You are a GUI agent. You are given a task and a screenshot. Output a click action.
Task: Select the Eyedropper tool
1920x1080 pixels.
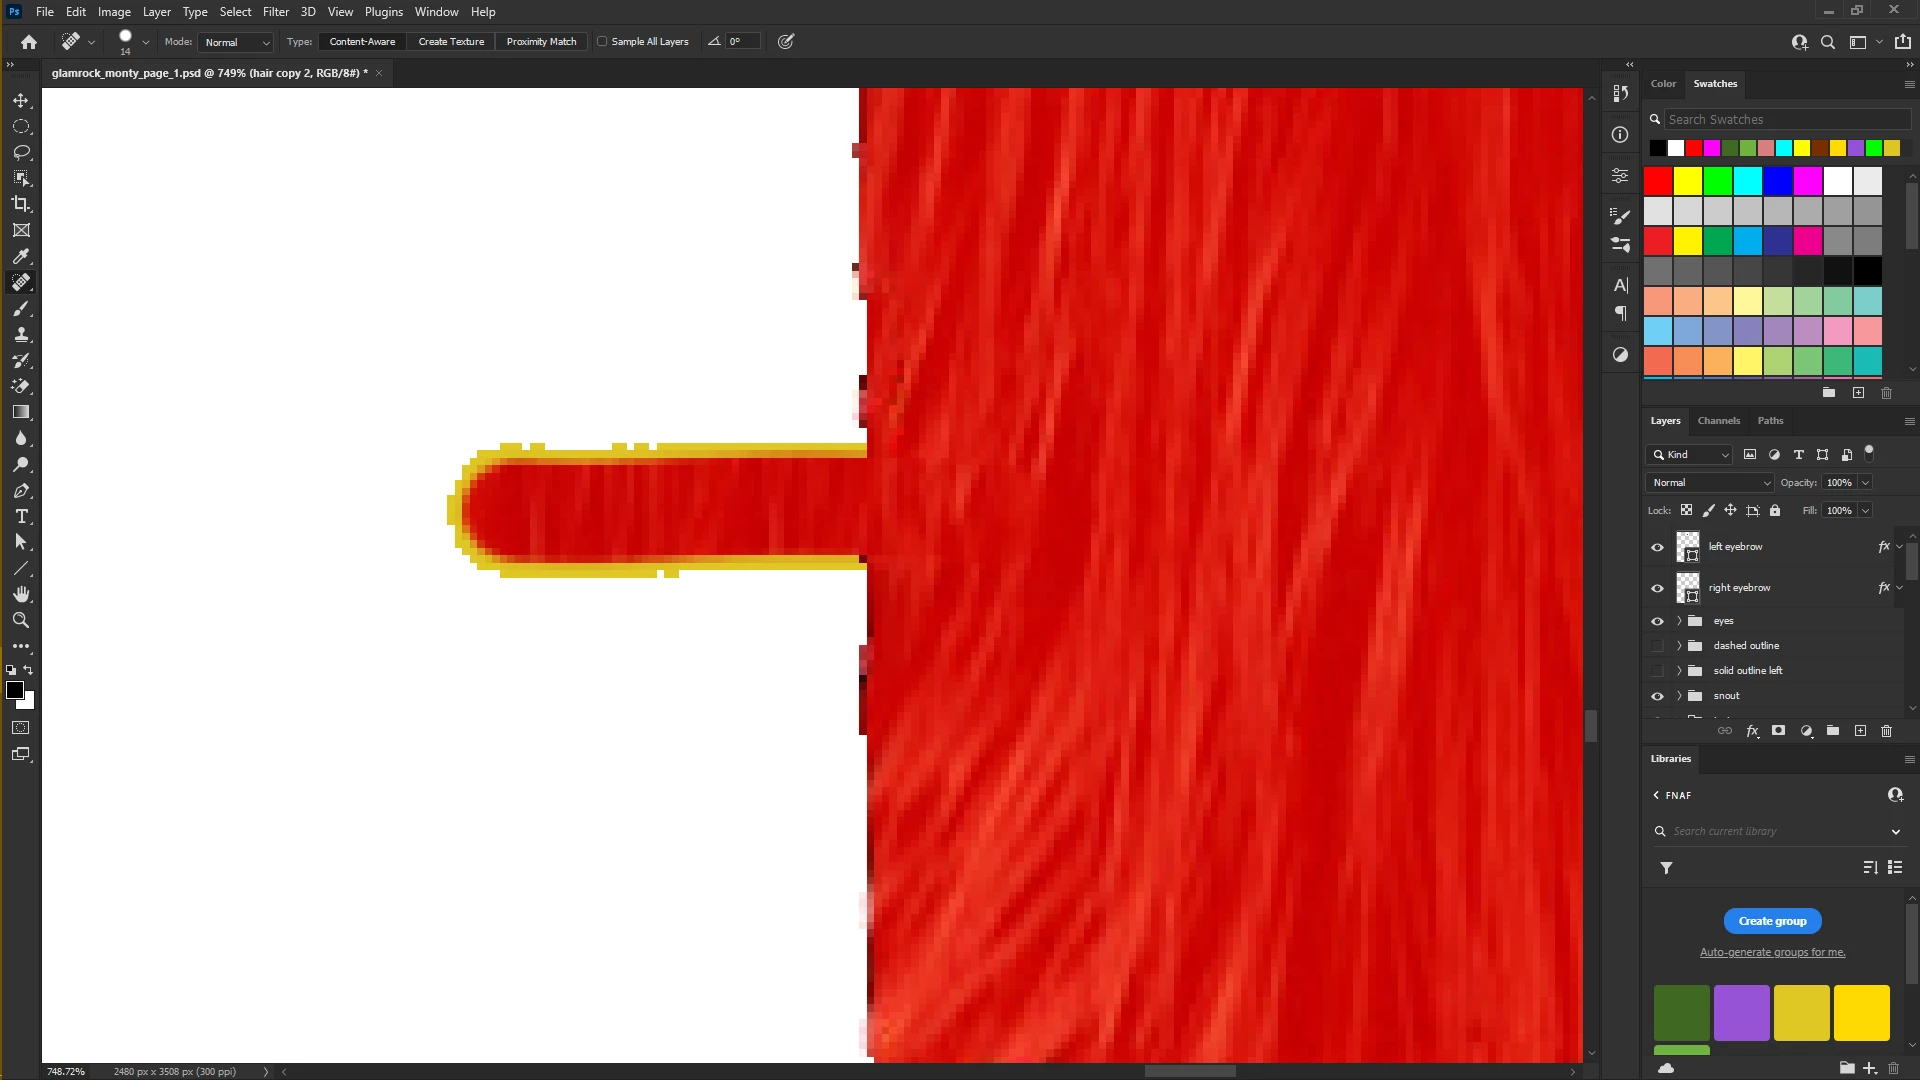click(x=21, y=257)
